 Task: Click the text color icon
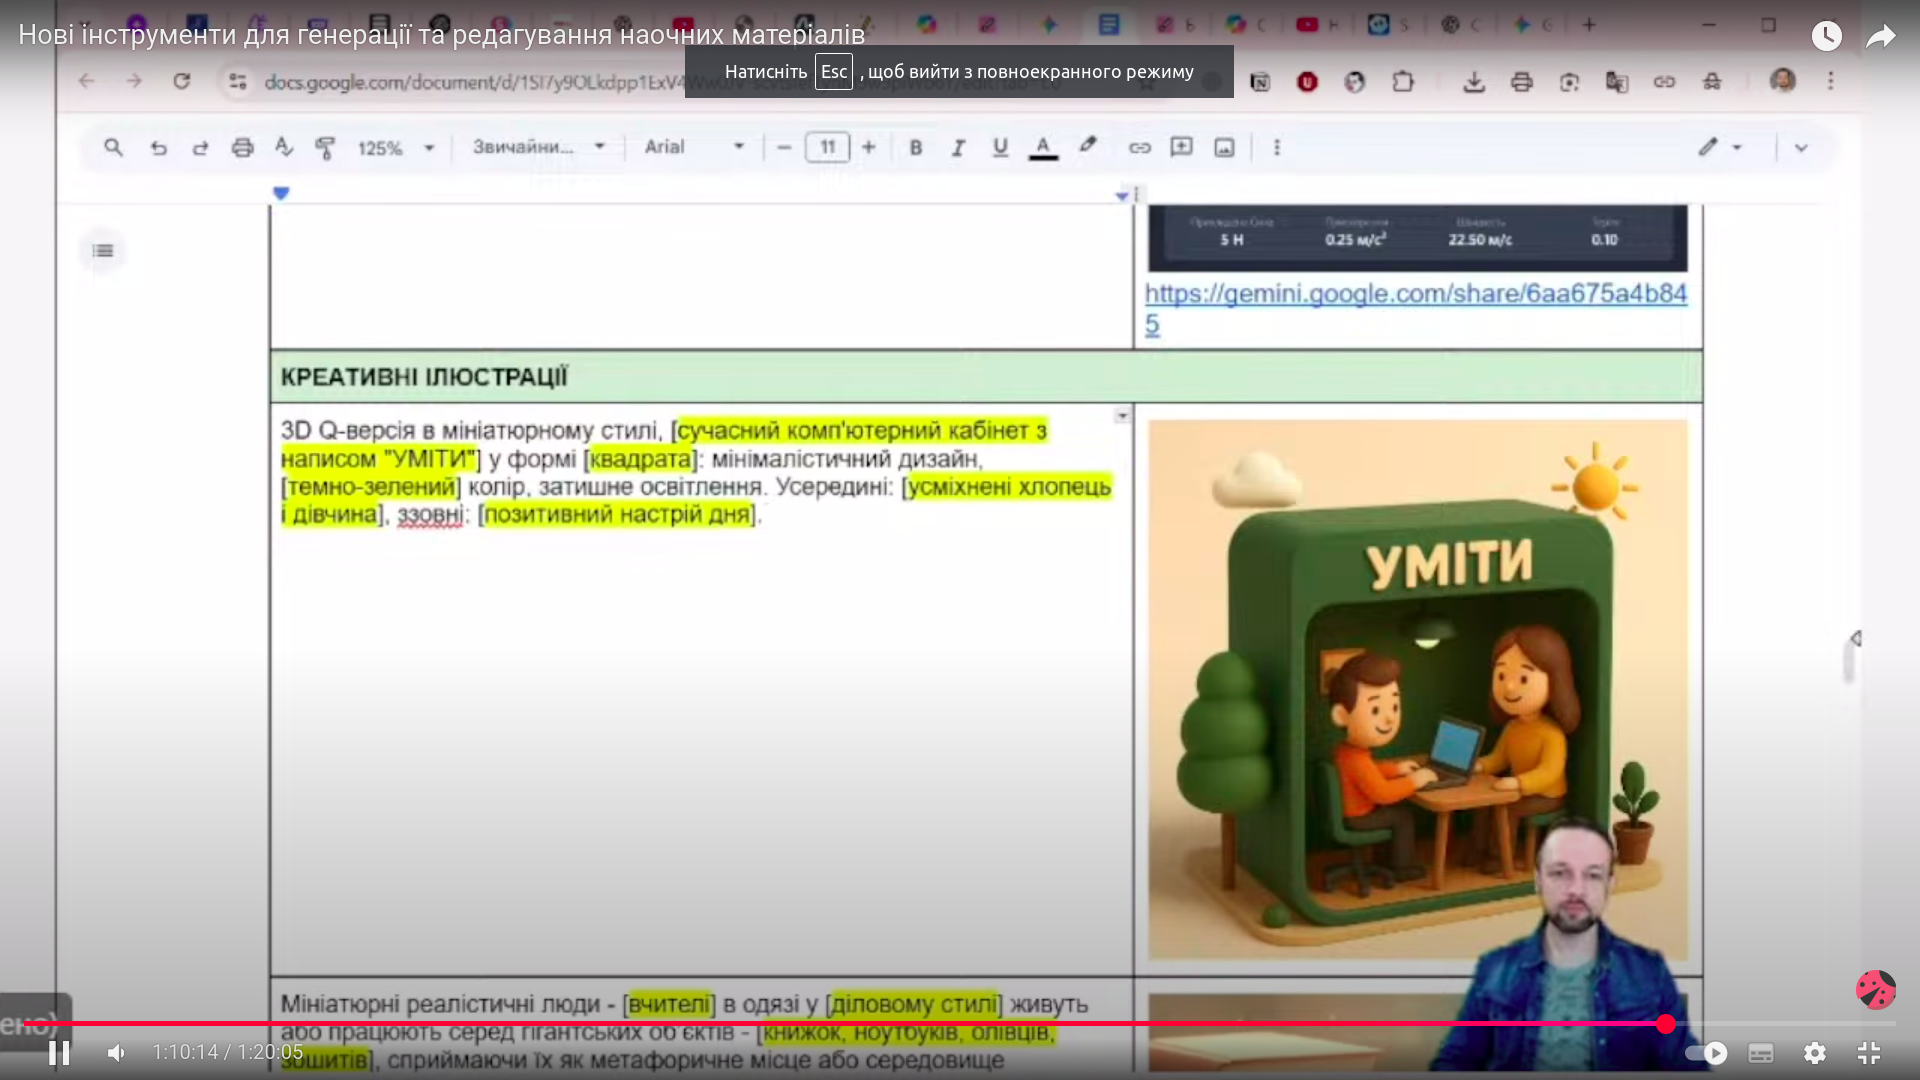point(1043,148)
